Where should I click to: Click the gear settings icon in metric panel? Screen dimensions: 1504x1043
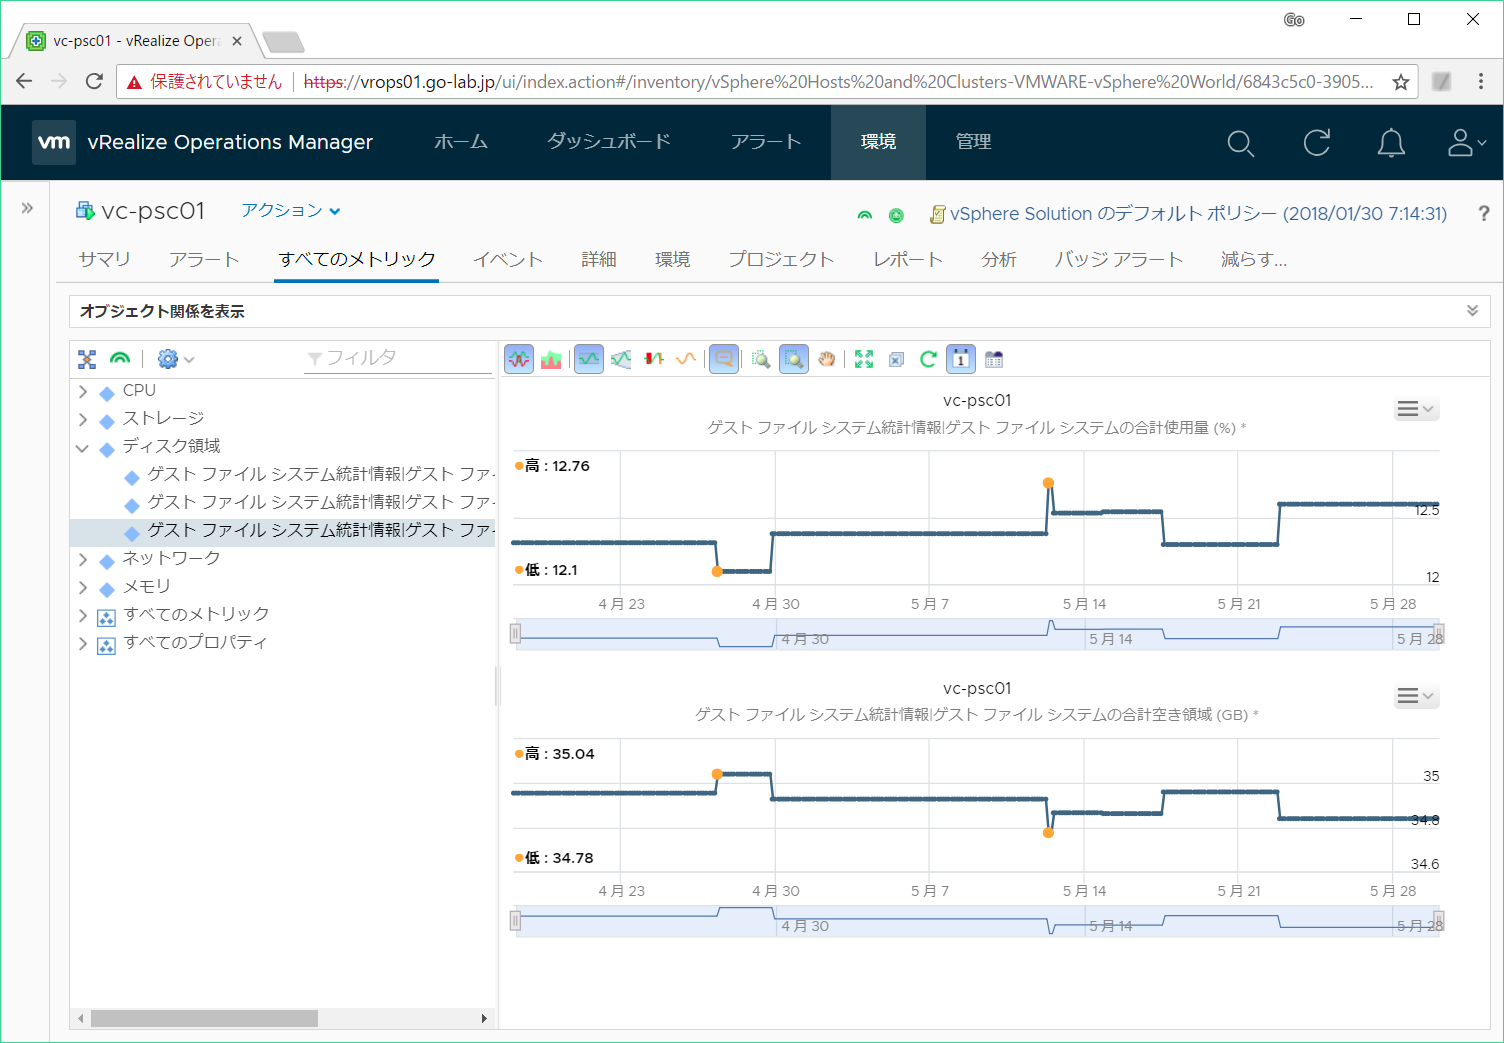coord(167,359)
